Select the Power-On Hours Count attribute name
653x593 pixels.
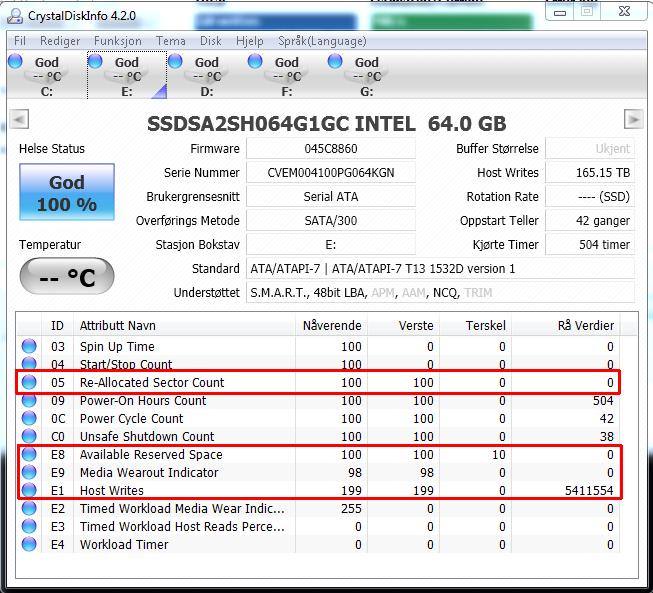[x=143, y=401]
